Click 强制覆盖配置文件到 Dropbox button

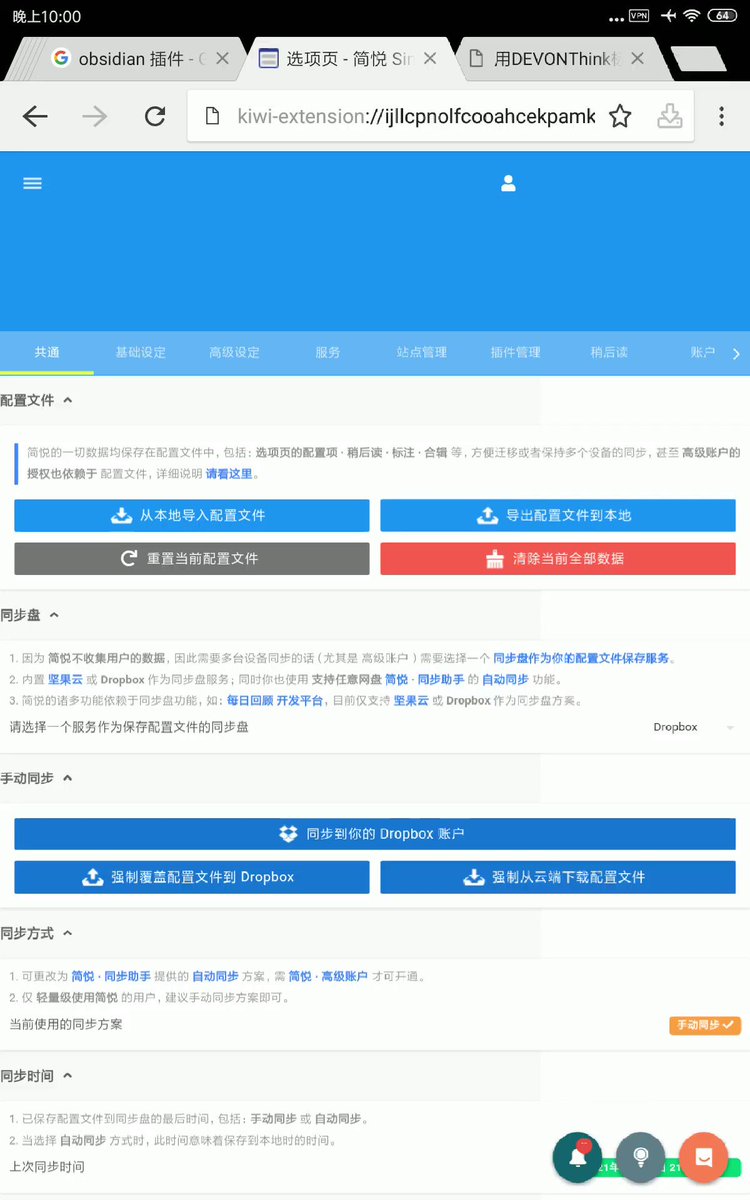pos(192,877)
